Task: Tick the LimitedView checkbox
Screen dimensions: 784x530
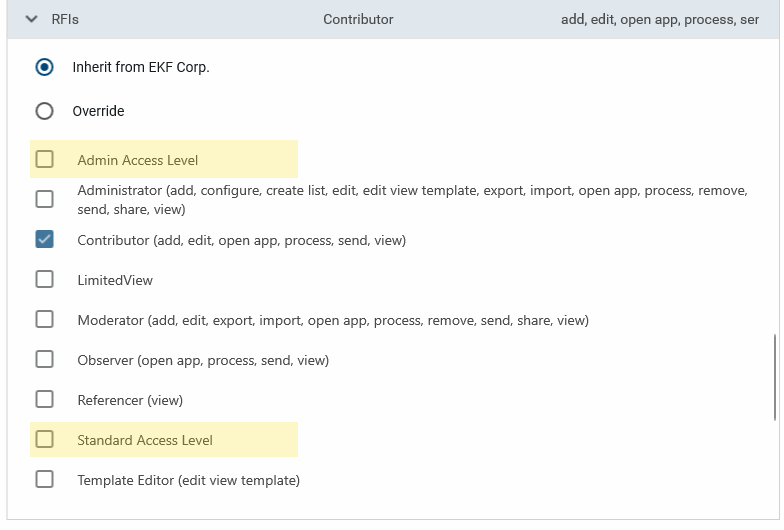Action: (44, 280)
